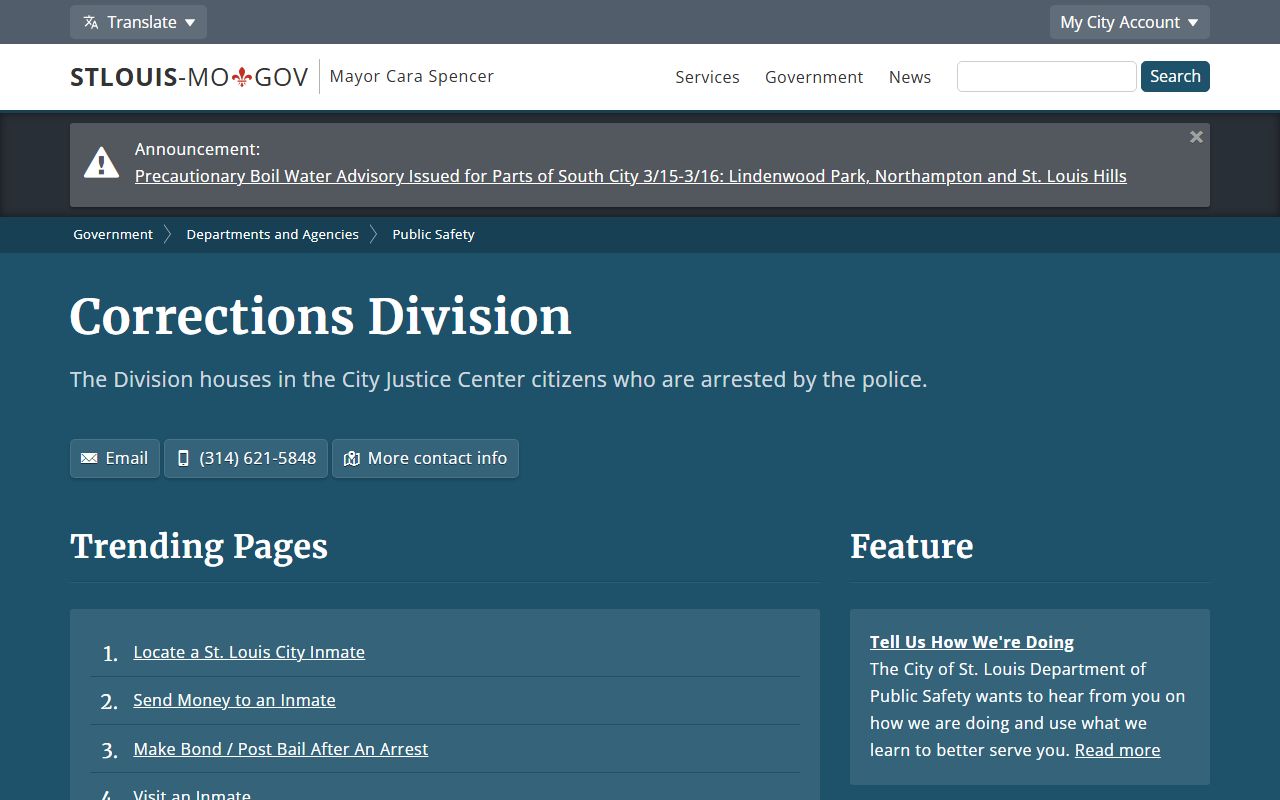Click the translate language icon
This screenshot has height=800, width=1280.
[x=91, y=22]
